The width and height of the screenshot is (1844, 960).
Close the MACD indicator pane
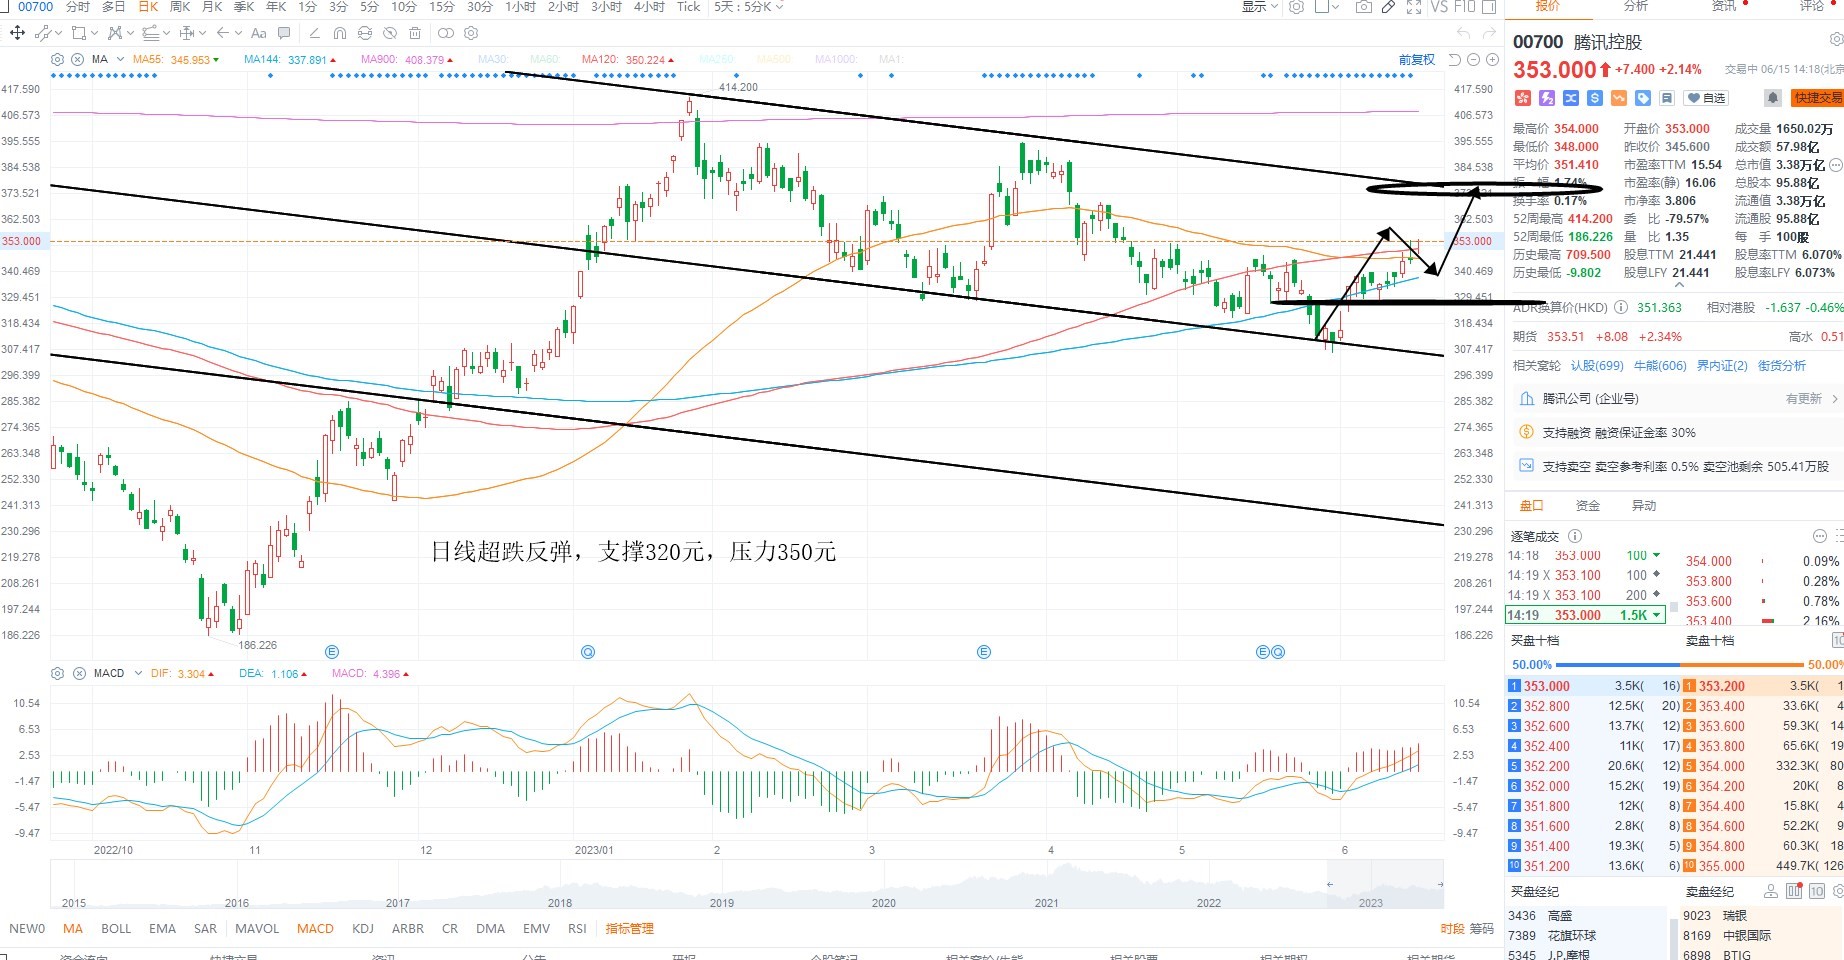point(79,673)
